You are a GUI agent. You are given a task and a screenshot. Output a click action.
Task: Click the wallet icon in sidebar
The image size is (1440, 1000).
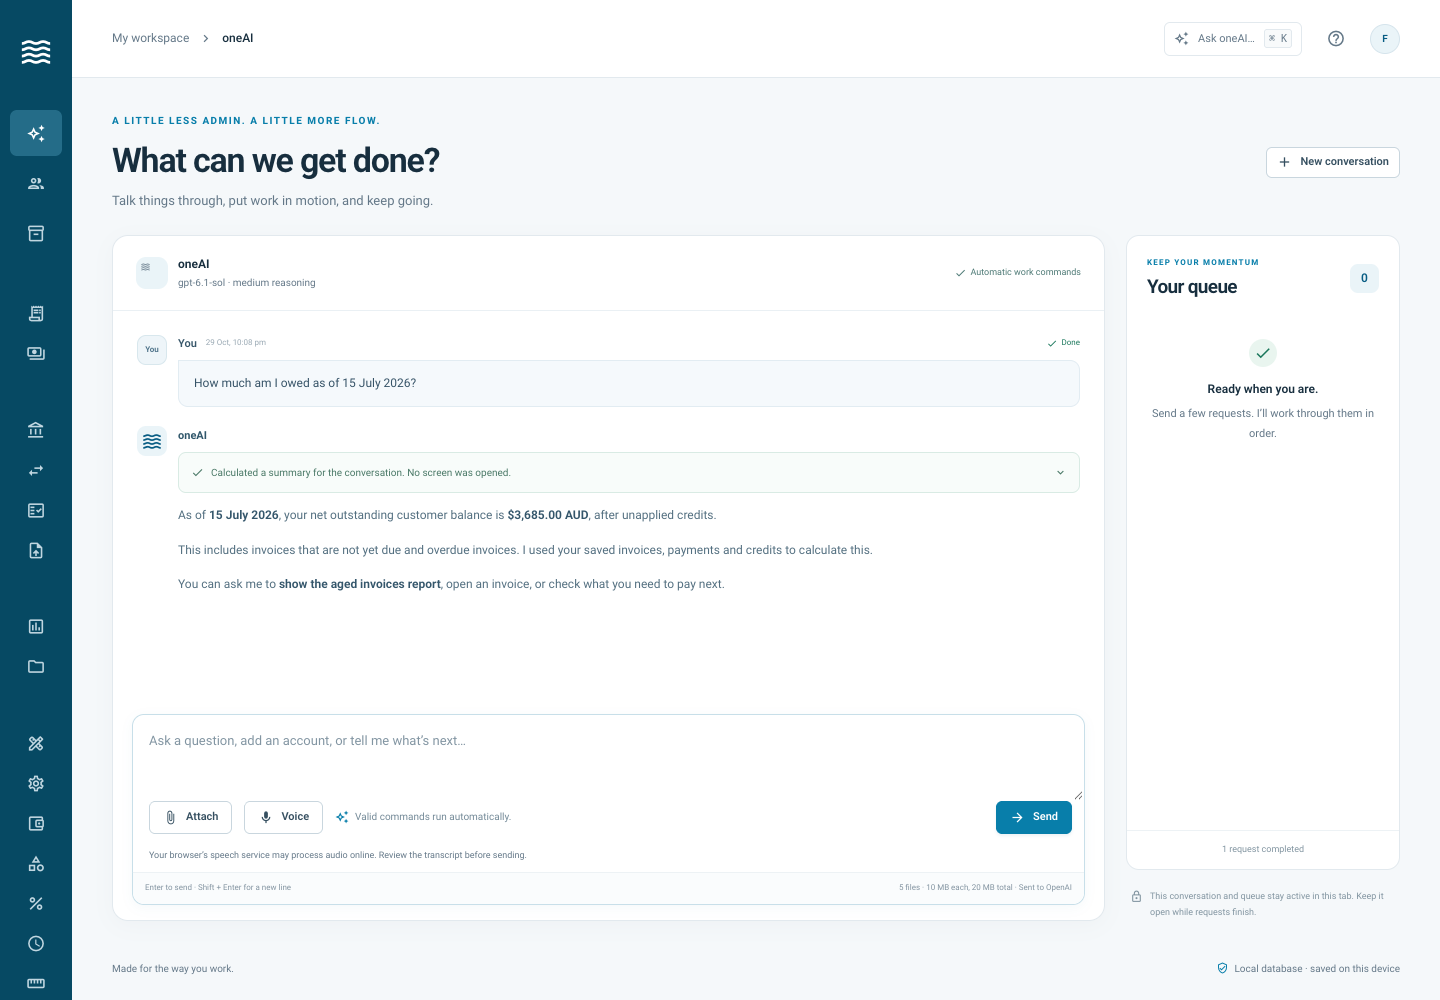36,823
